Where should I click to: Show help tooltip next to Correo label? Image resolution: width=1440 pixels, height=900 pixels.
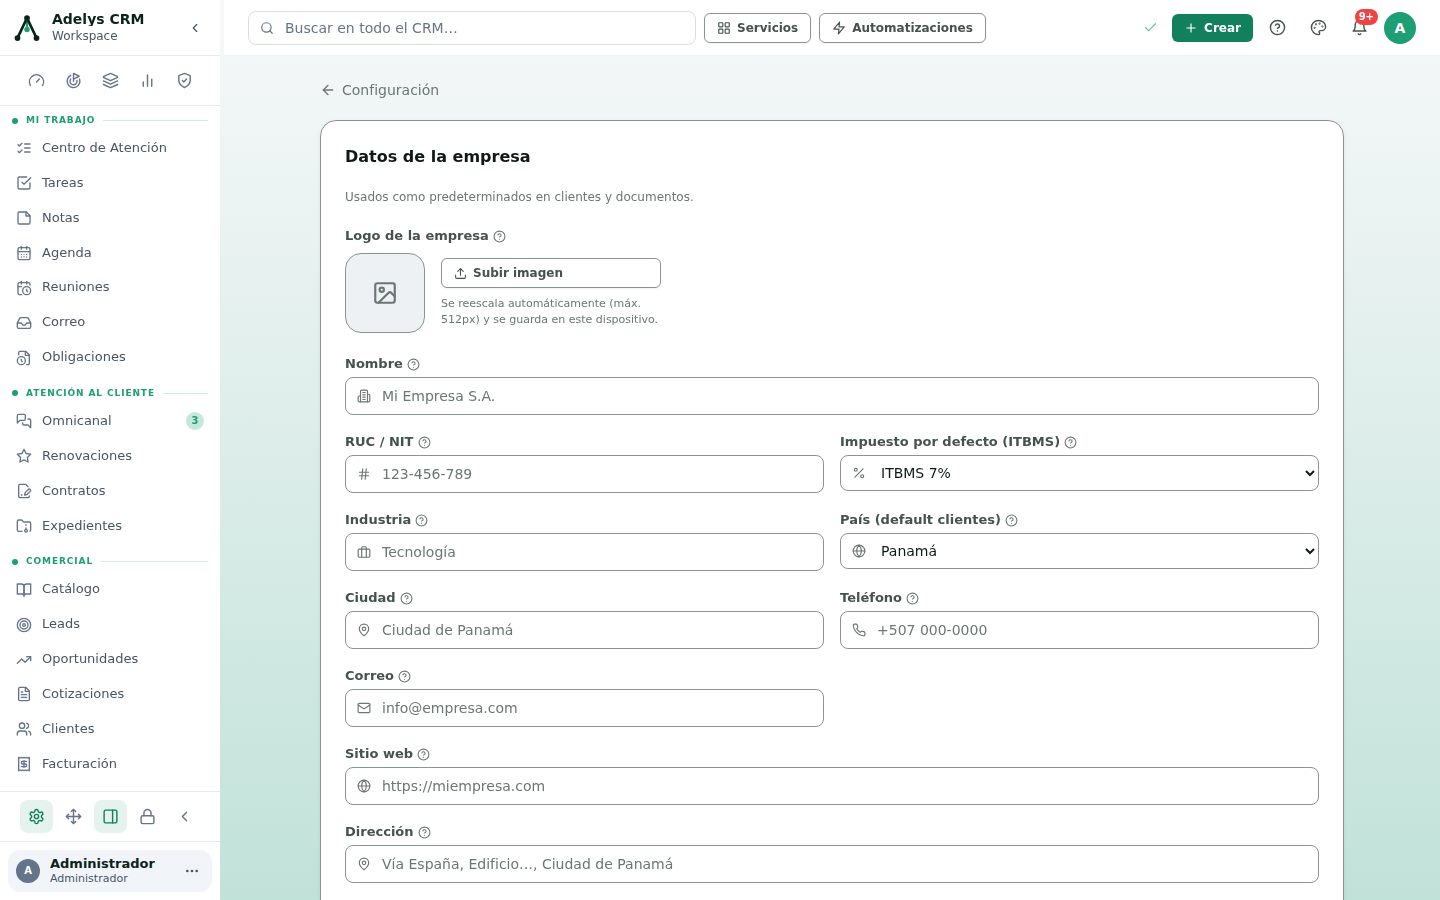pyautogui.click(x=405, y=677)
